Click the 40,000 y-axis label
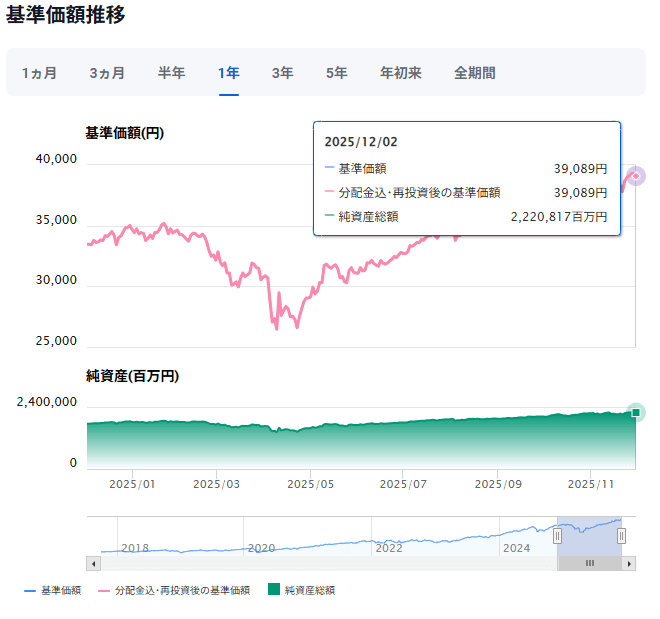Image resolution: width=660 pixels, height=619 pixels. [56, 159]
